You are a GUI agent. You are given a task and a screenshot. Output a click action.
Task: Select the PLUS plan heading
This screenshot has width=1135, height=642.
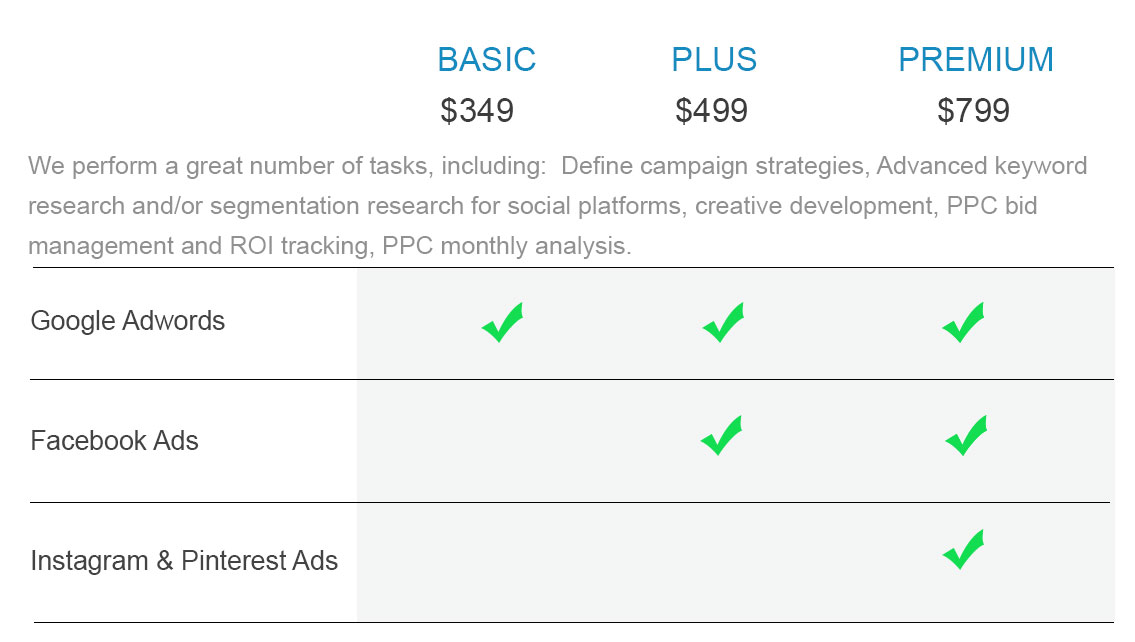pyautogui.click(x=714, y=59)
